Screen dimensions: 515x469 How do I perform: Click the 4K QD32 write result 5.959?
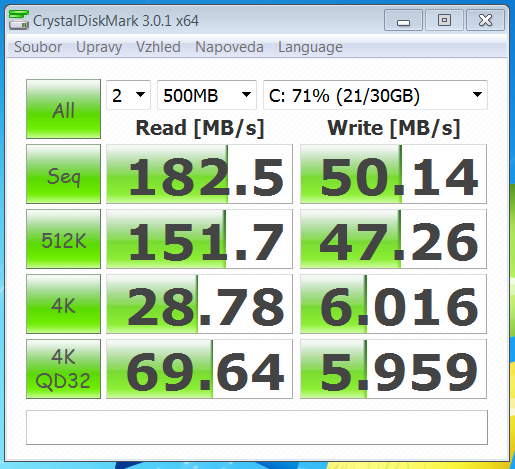(x=393, y=369)
